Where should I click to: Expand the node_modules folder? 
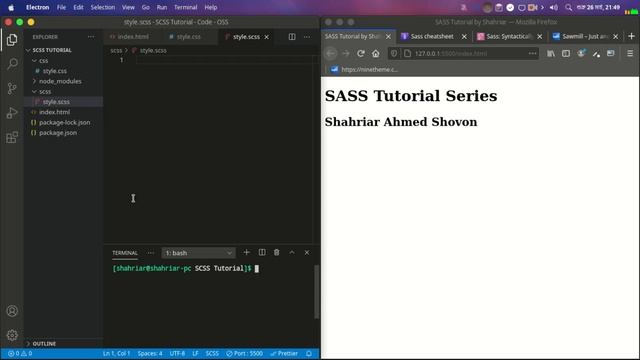pos(60,81)
